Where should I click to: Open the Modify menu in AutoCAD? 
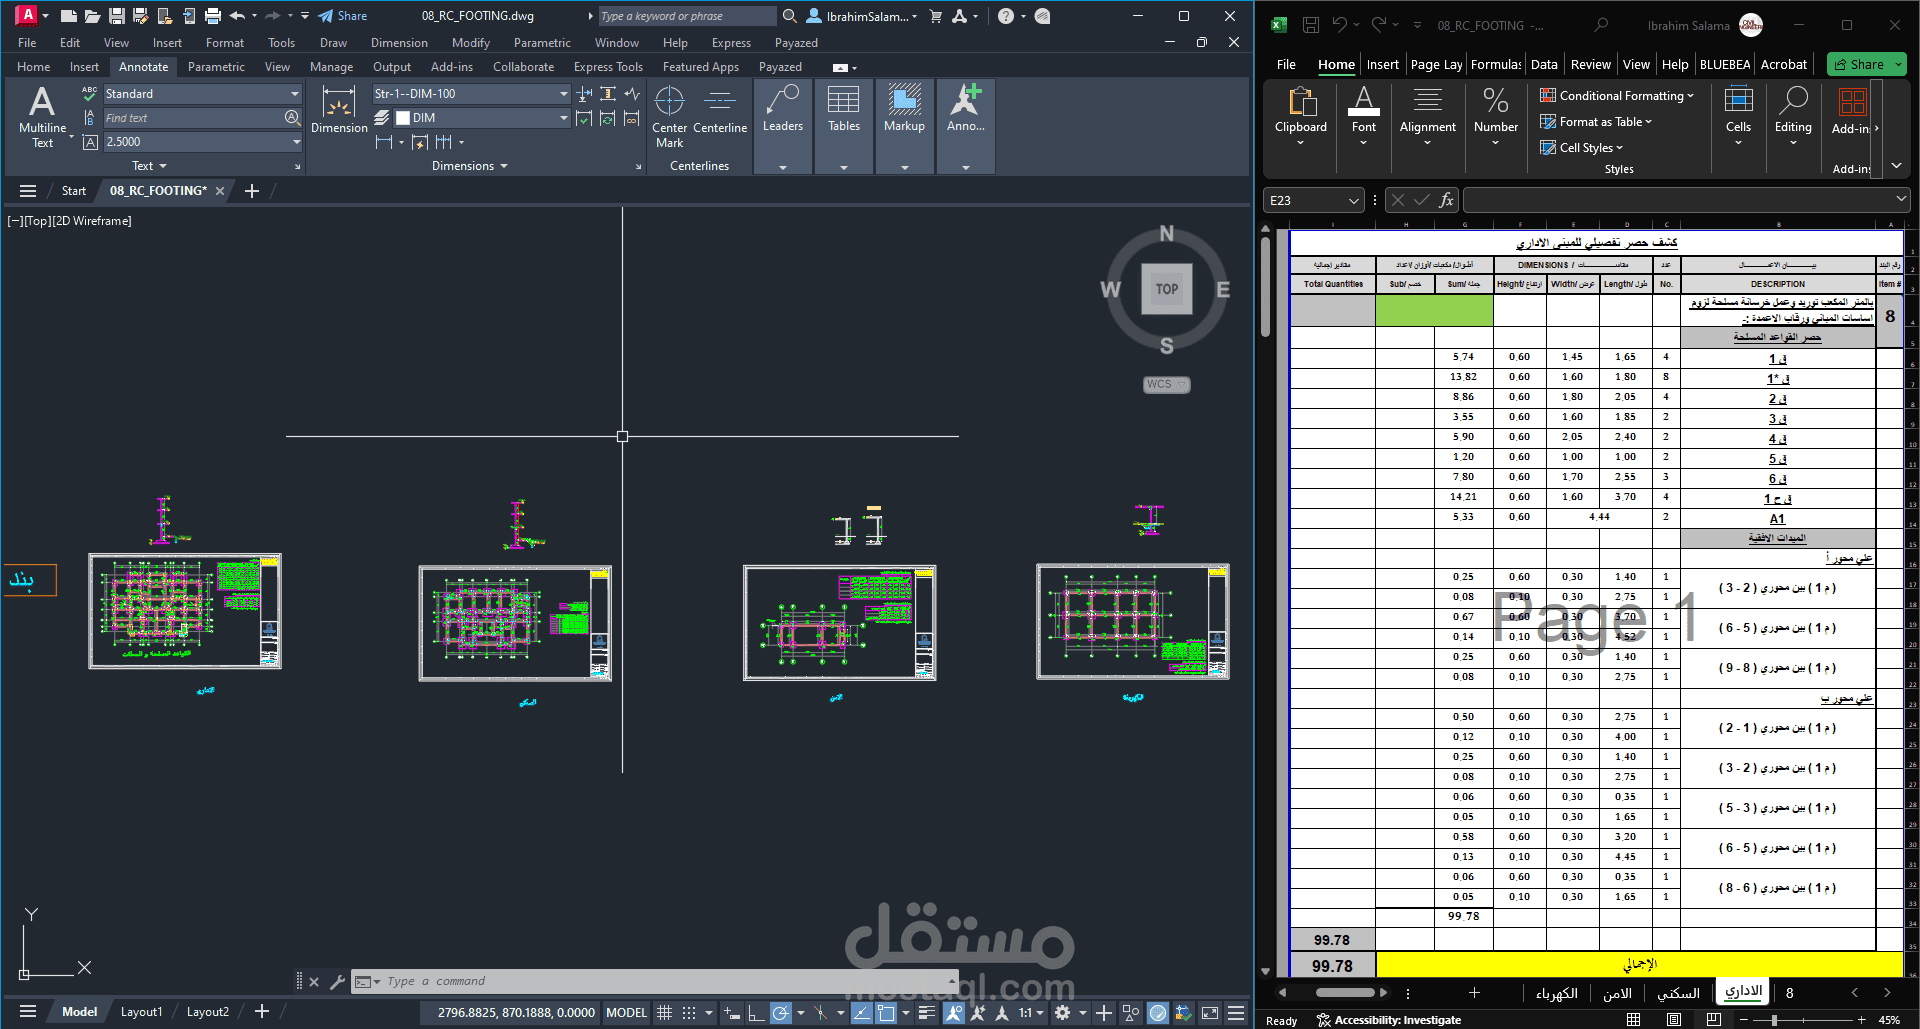pos(470,43)
